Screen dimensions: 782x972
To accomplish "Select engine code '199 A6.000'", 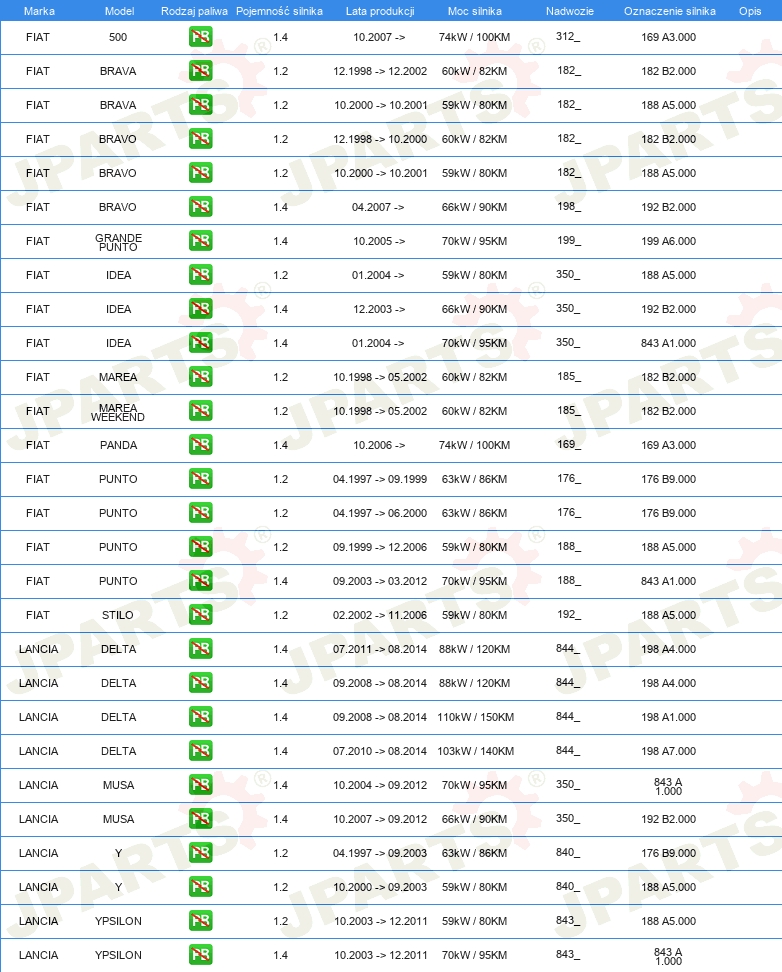I will pos(668,241).
